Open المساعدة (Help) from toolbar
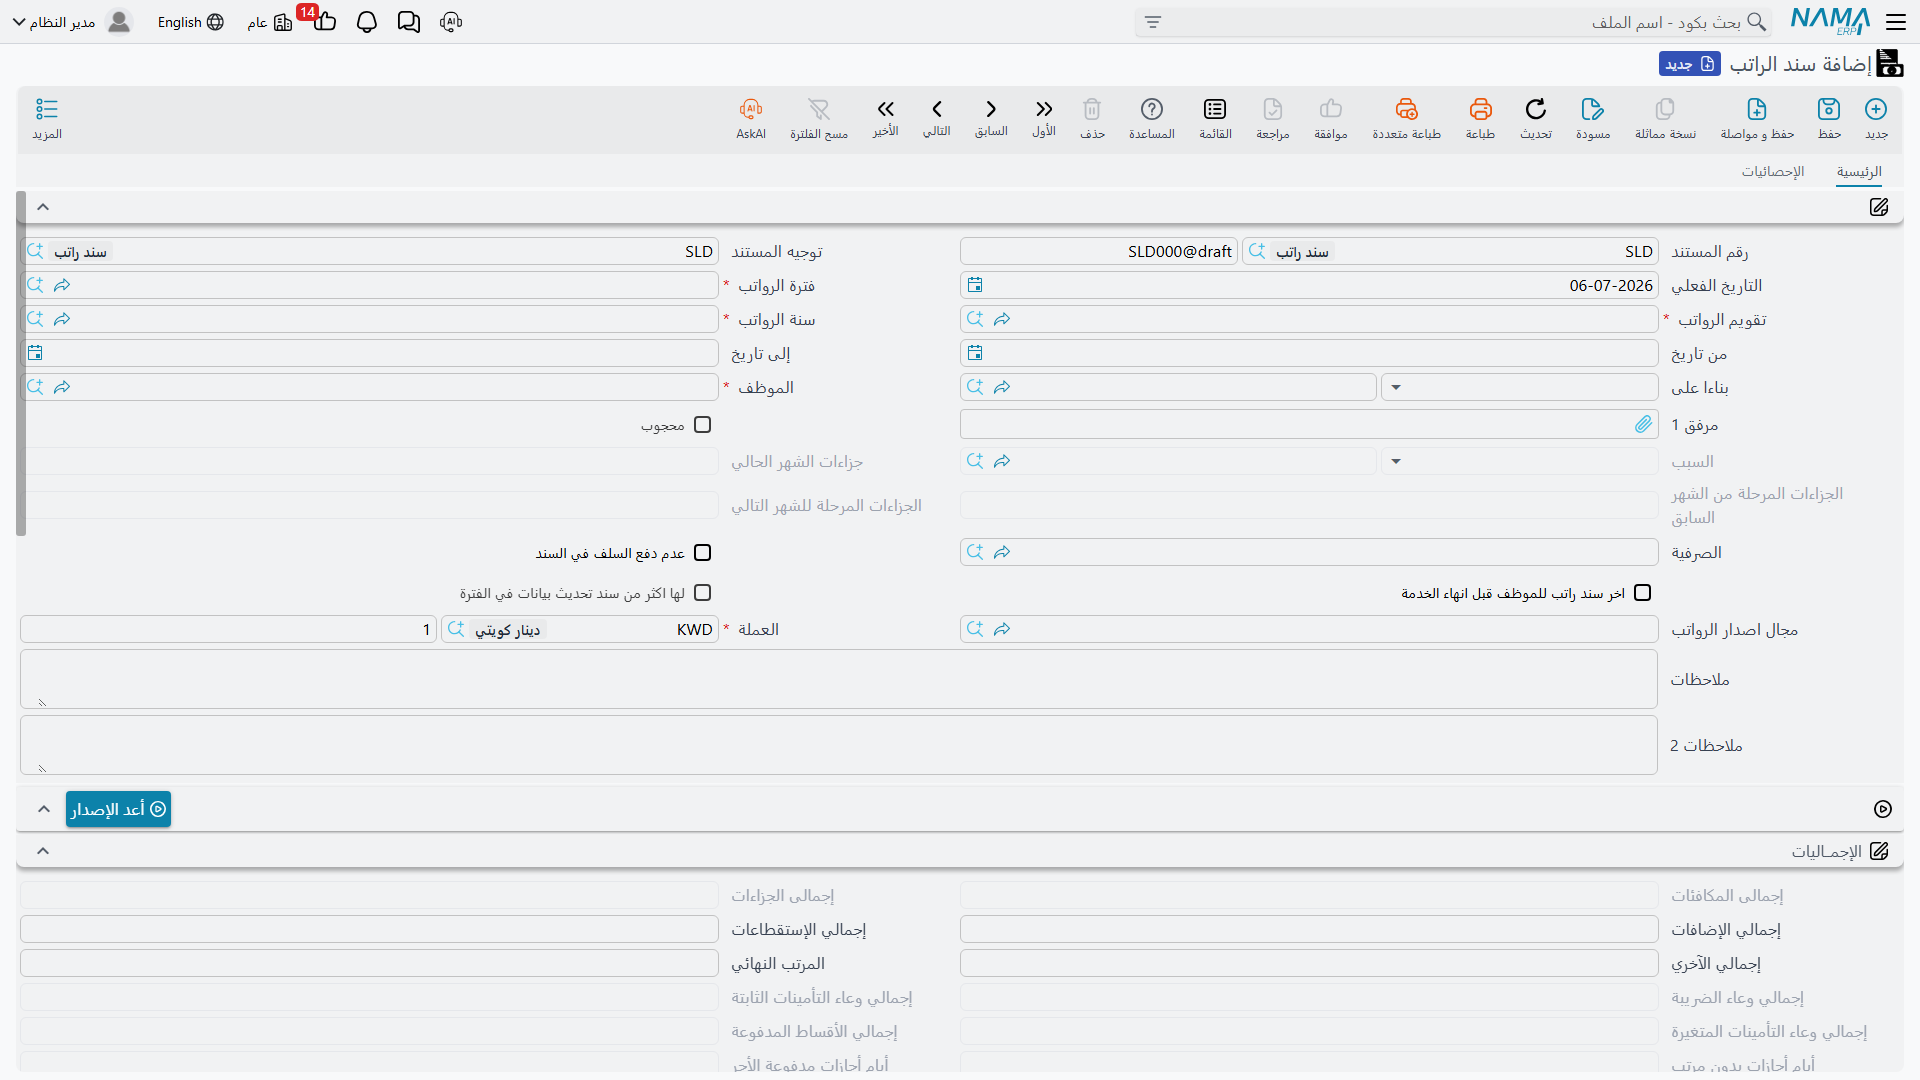The height and width of the screenshot is (1080, 1920). (1152, 109)
